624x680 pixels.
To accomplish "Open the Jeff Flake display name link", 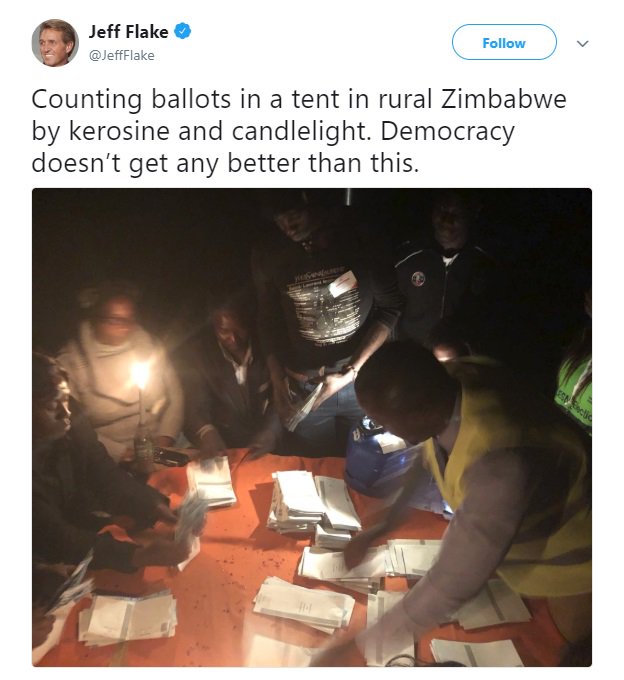I will click(x=128, y=32).
